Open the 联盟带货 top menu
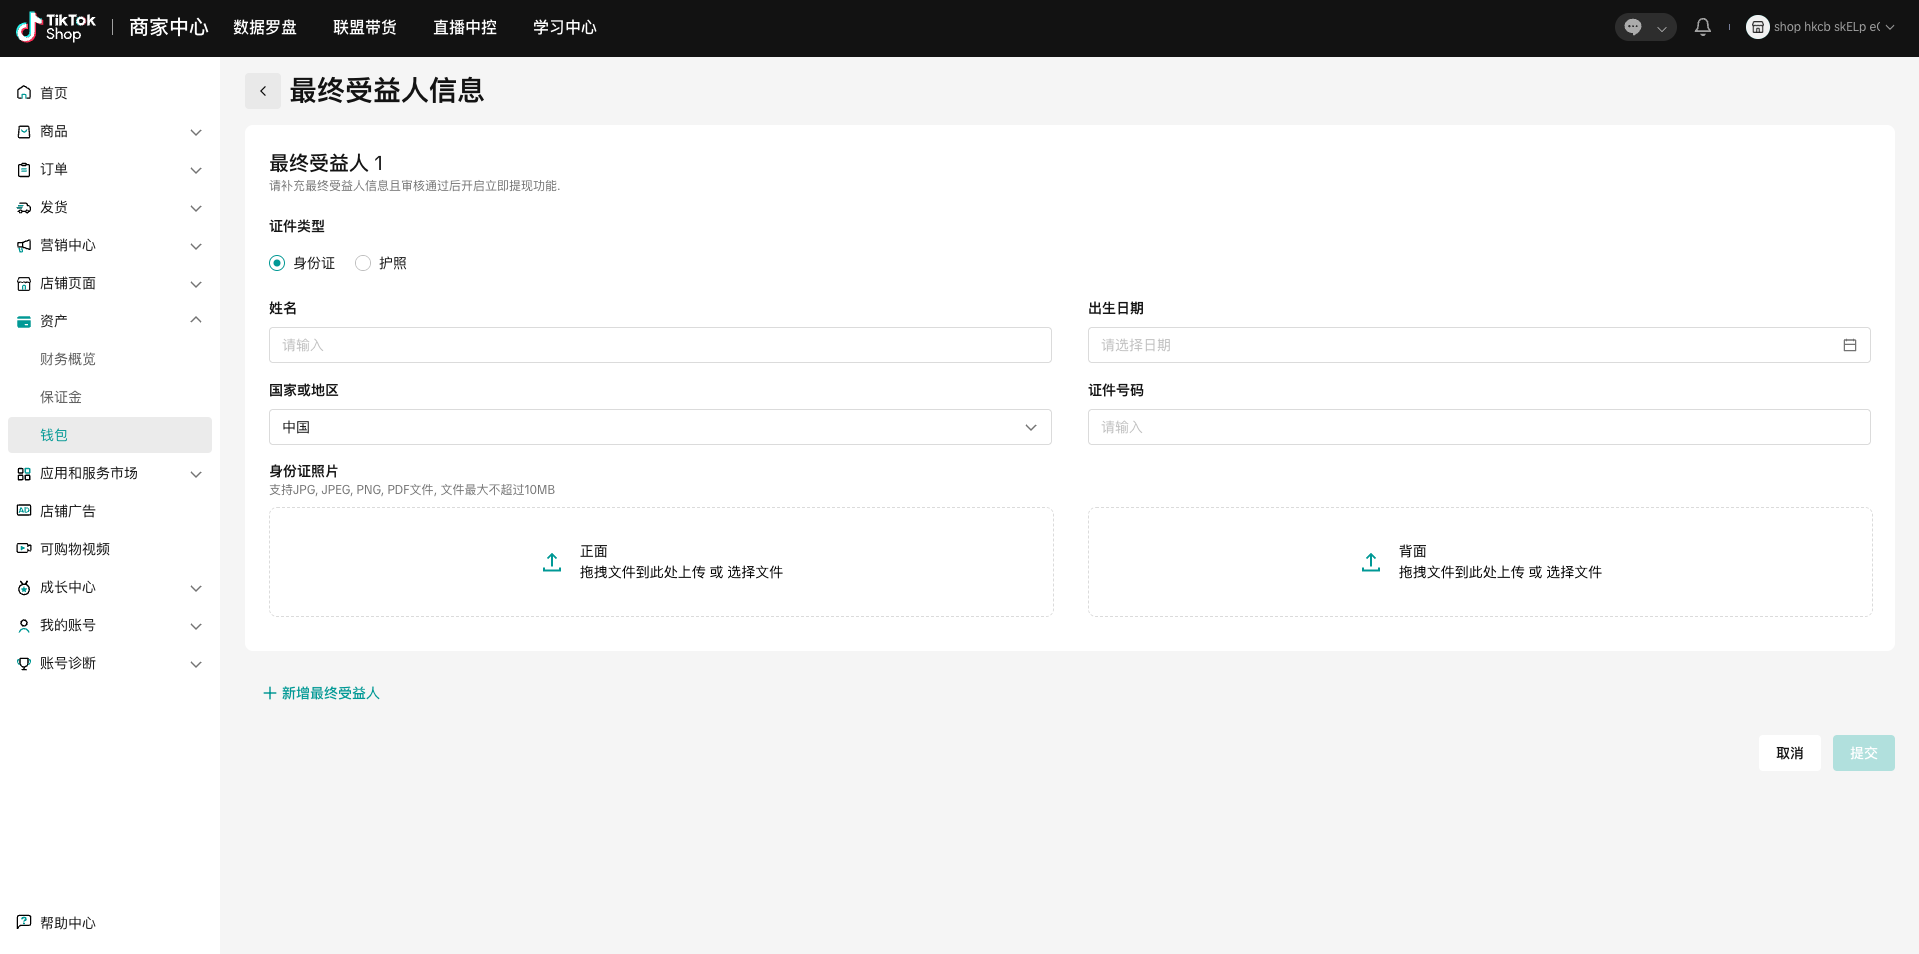Image resolution: width=1919 pixels, height=954 pixels. (x=365, y=28)
